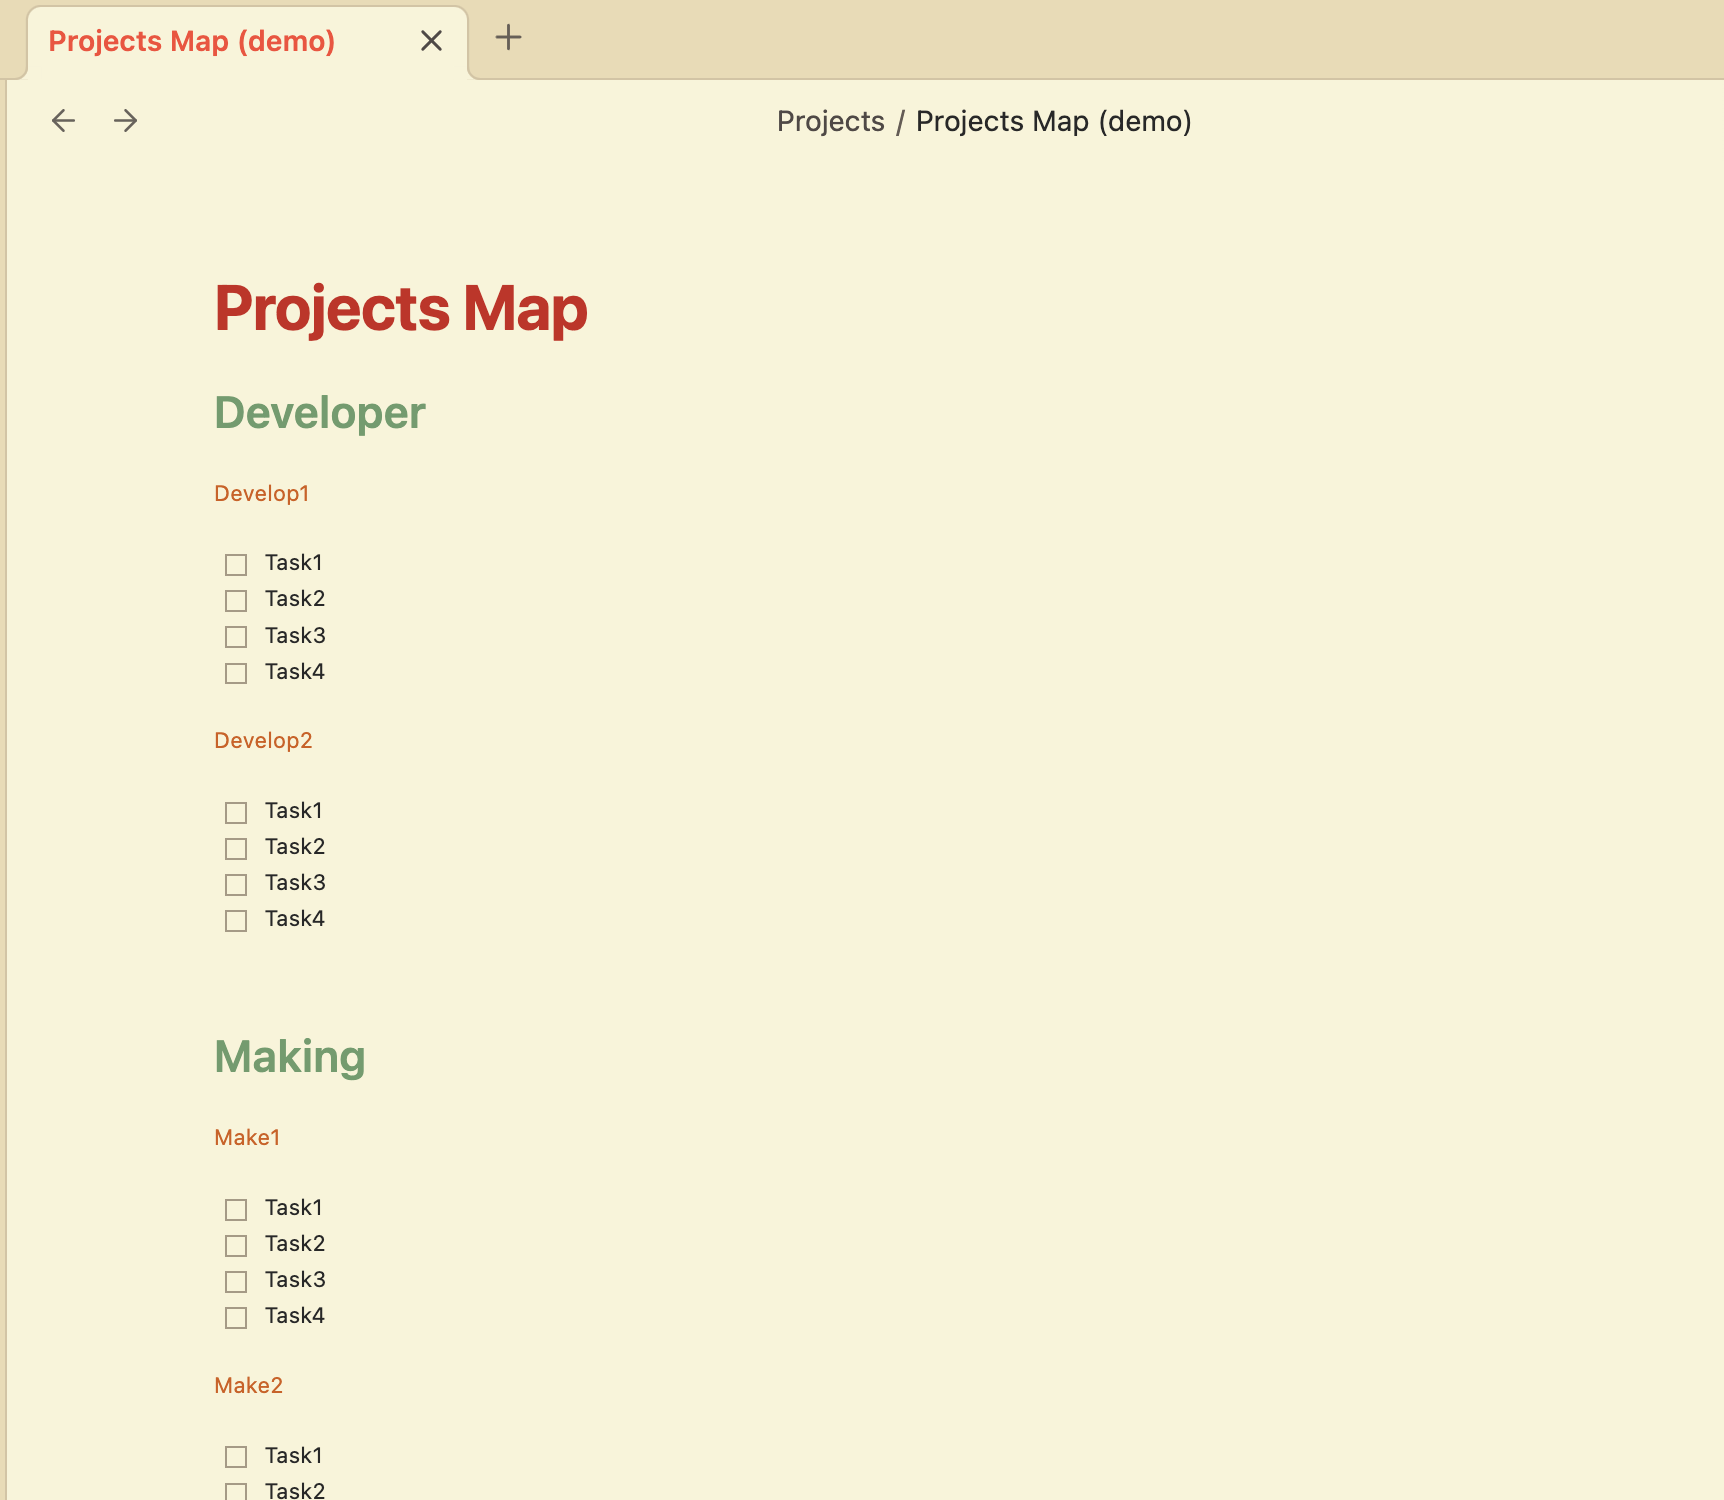Screen dimensions: 1724x1500
Task: Check Task1 under Make2
Action: (236, 1456)
